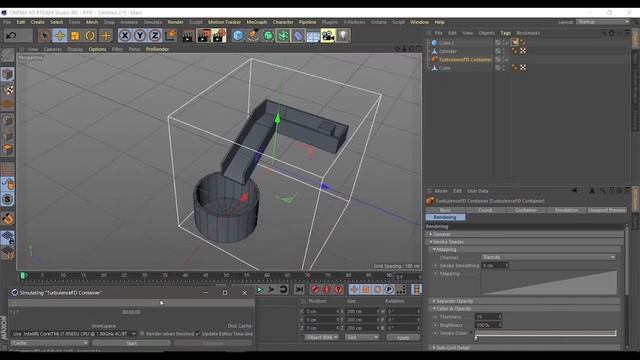The image size is (640, 360).
Task: Click the Bend deformer icon
Action: tap(298, 36)
